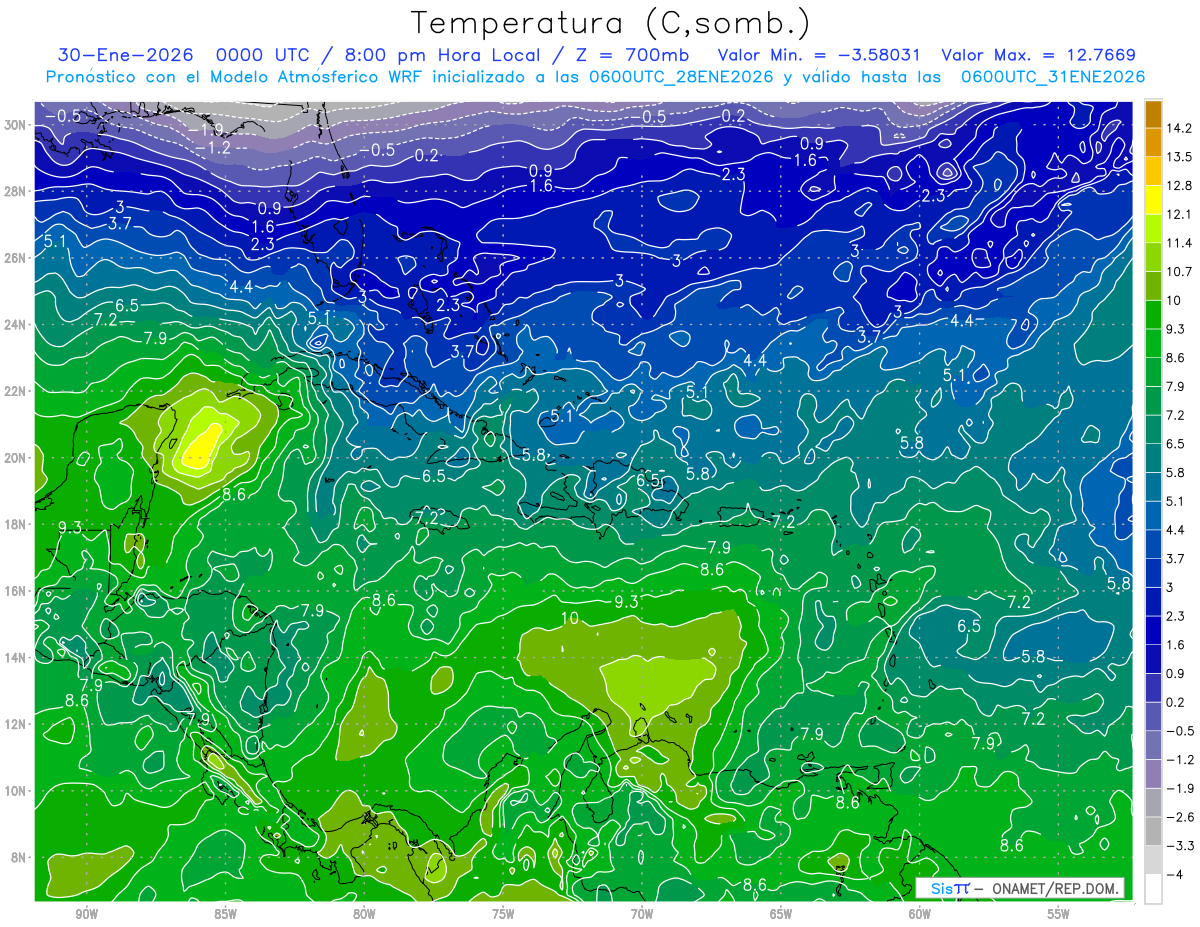Click the 22N latitude axis label
Viewport: 1200px width, 927px height.
tap(16, 391)
